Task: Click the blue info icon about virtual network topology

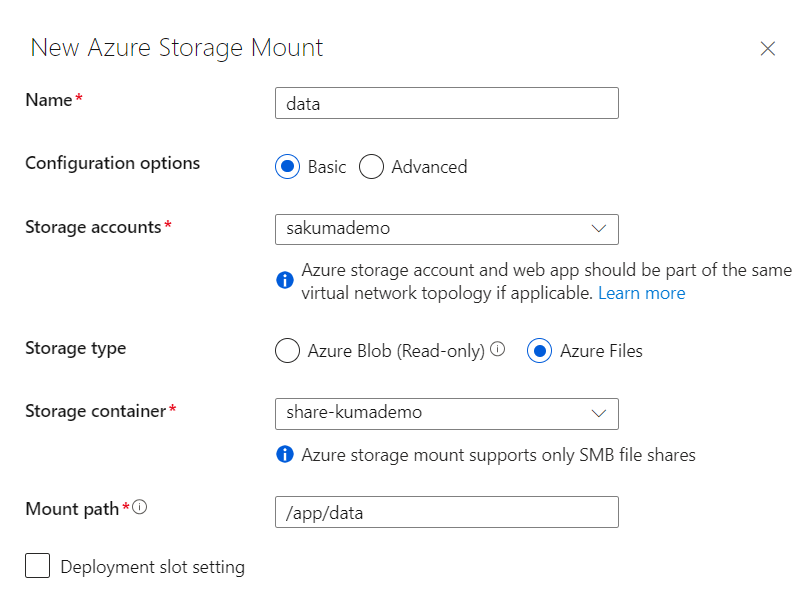Action: tap(285, 280)
